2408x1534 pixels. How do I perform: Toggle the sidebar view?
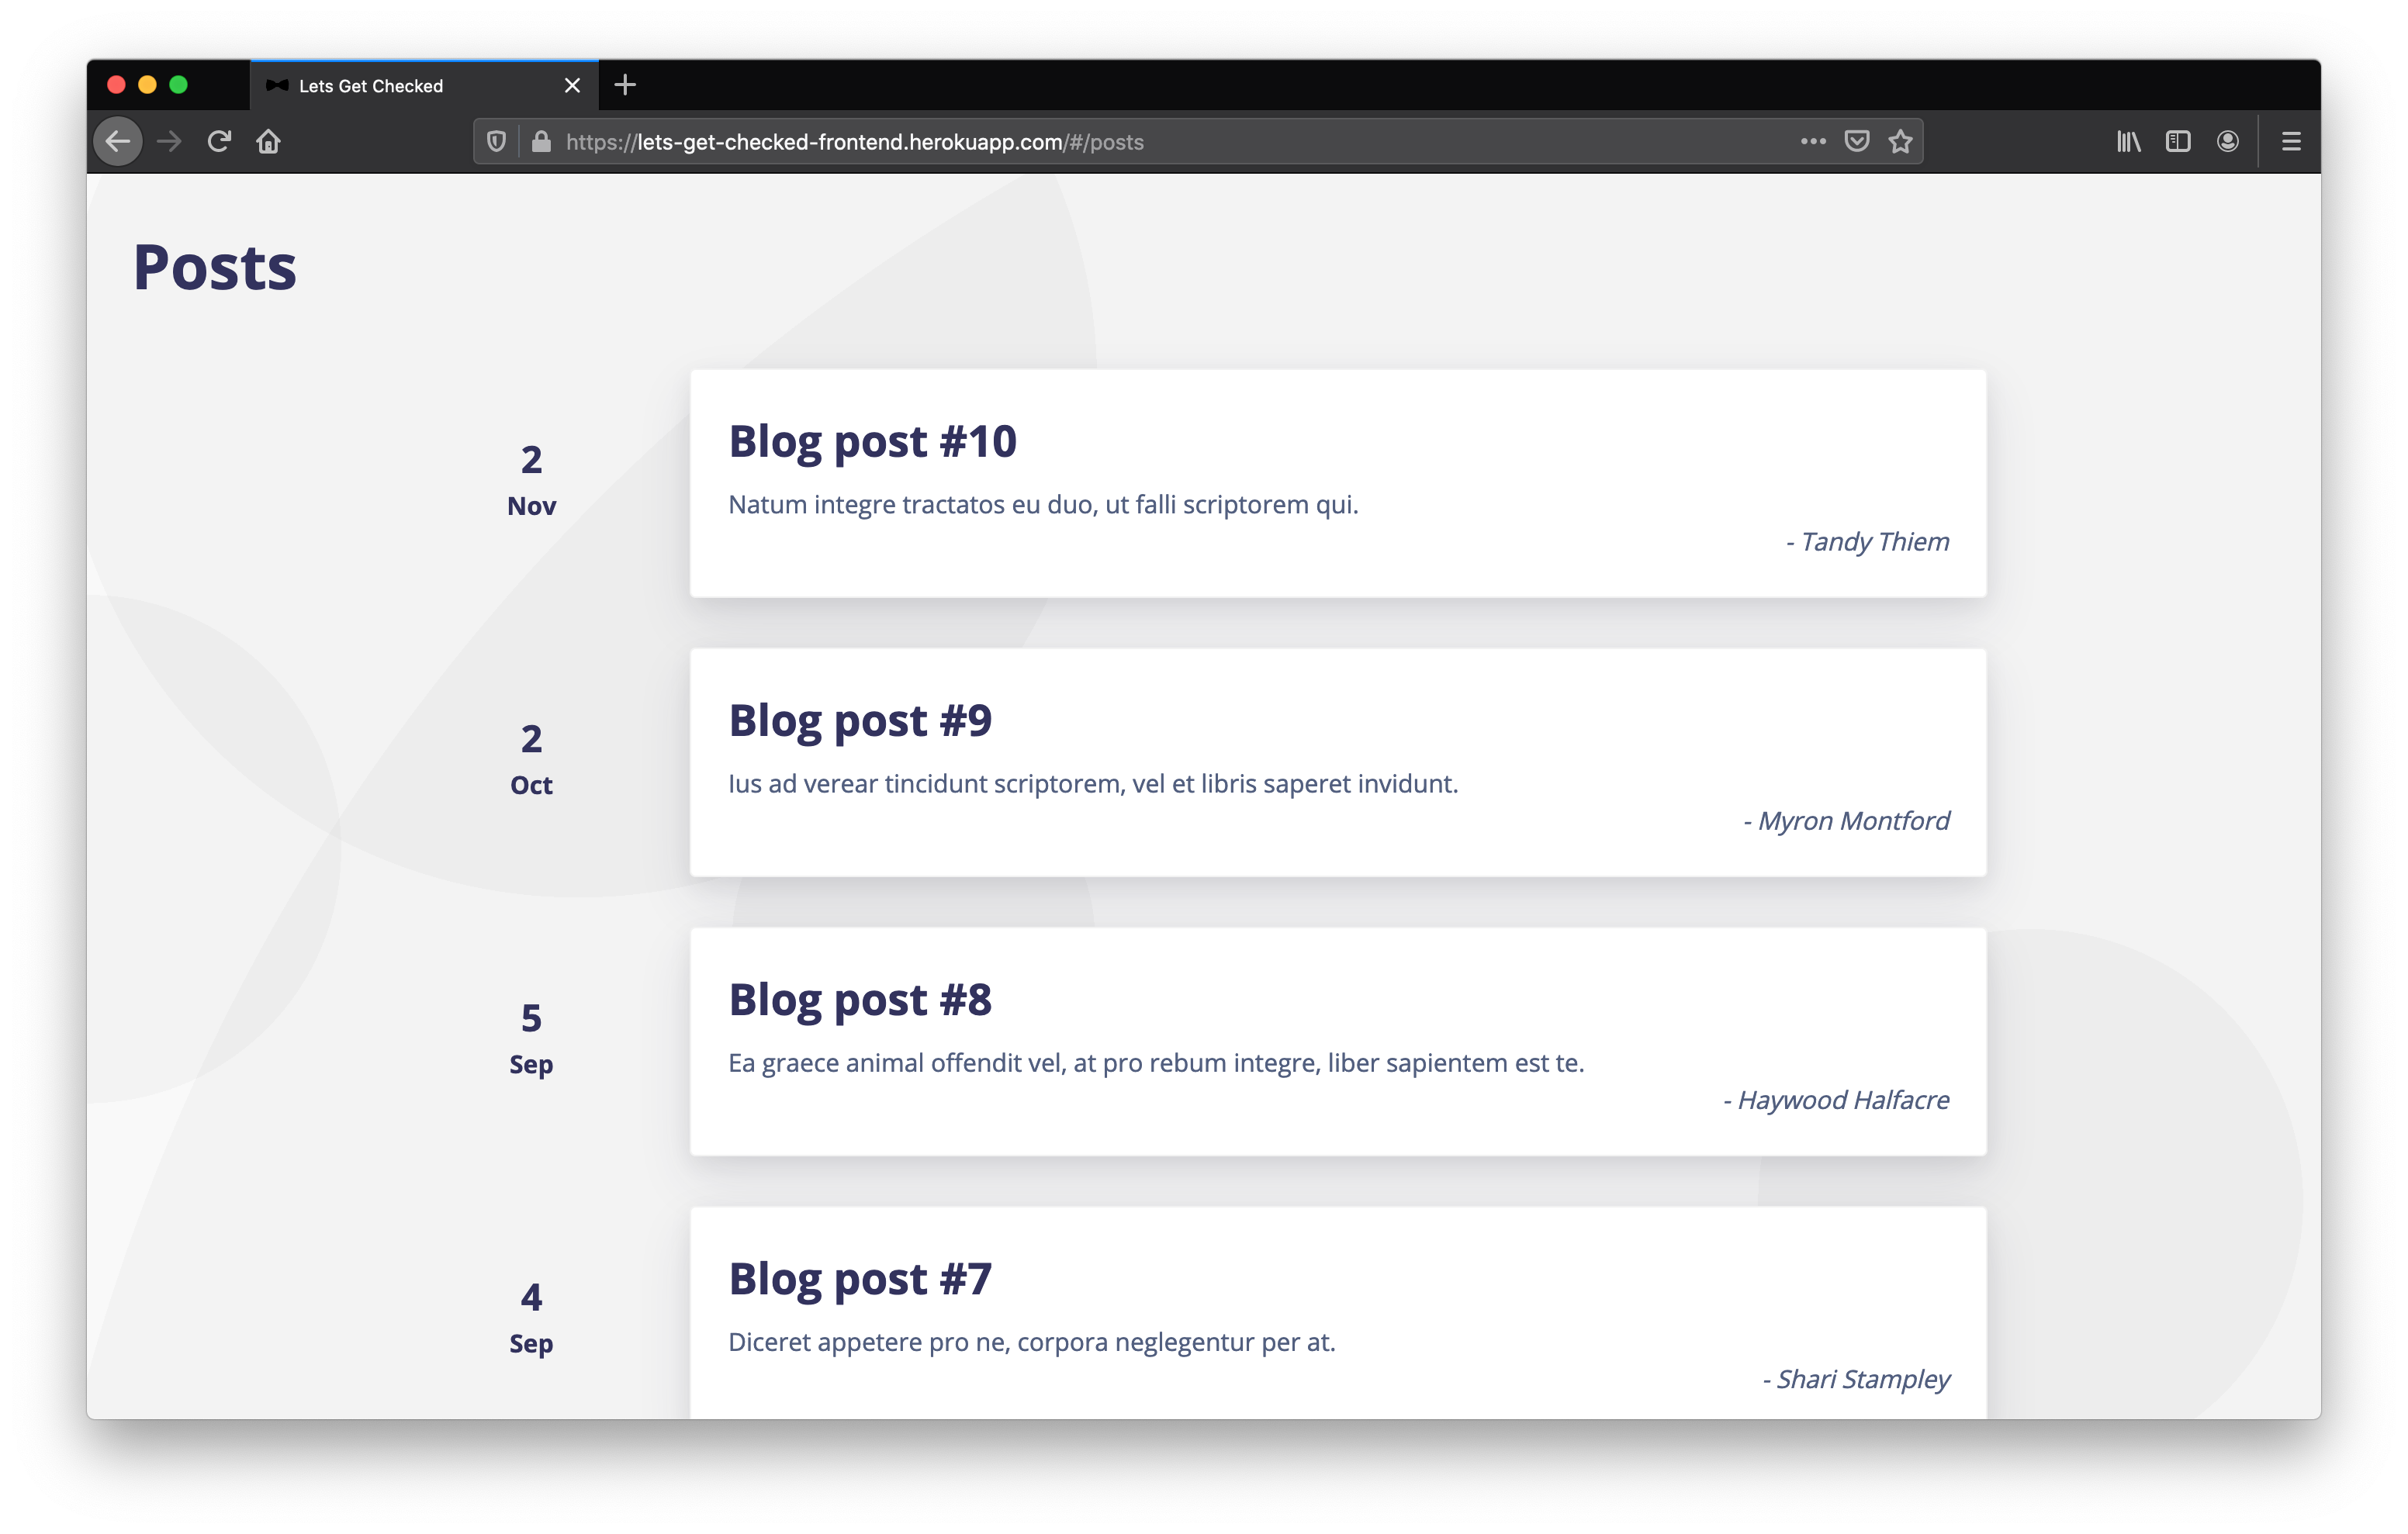point(2177,141)
